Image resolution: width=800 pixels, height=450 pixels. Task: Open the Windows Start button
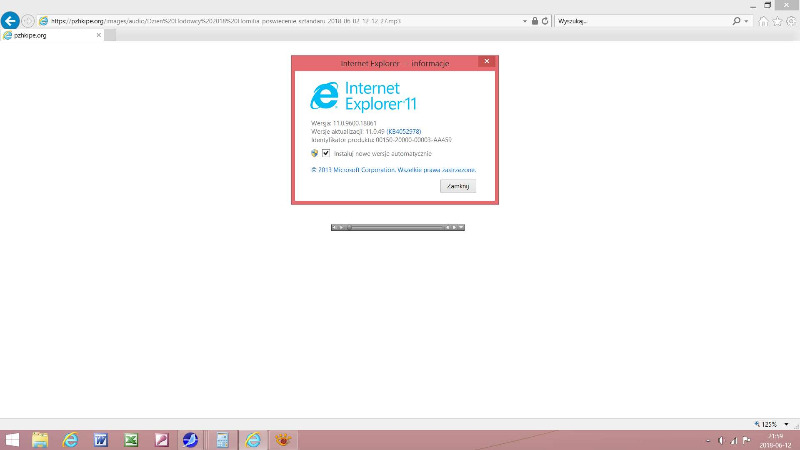pos(11,440)
